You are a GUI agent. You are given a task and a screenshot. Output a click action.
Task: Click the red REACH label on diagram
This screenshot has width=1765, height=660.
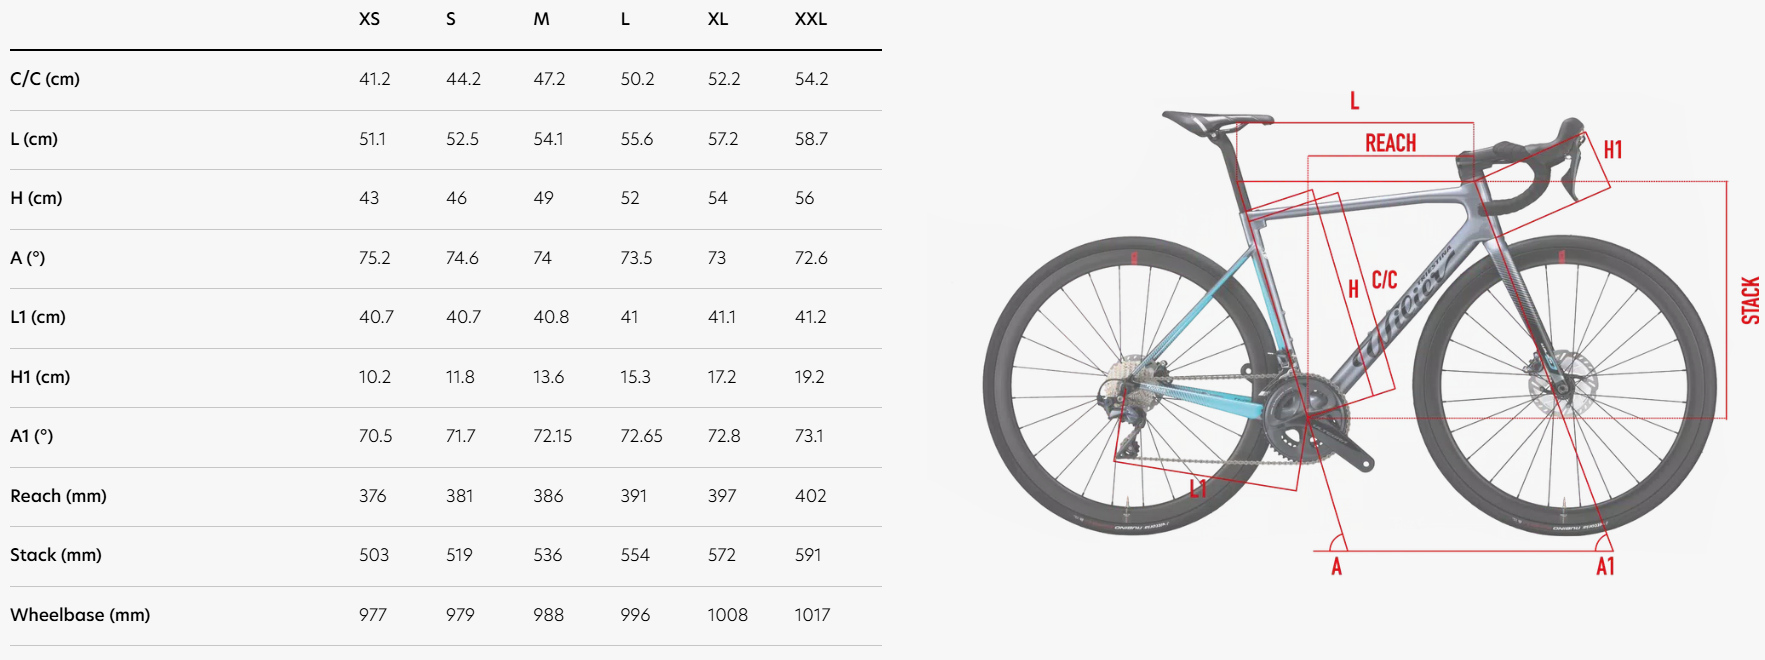coord(1391,143)
